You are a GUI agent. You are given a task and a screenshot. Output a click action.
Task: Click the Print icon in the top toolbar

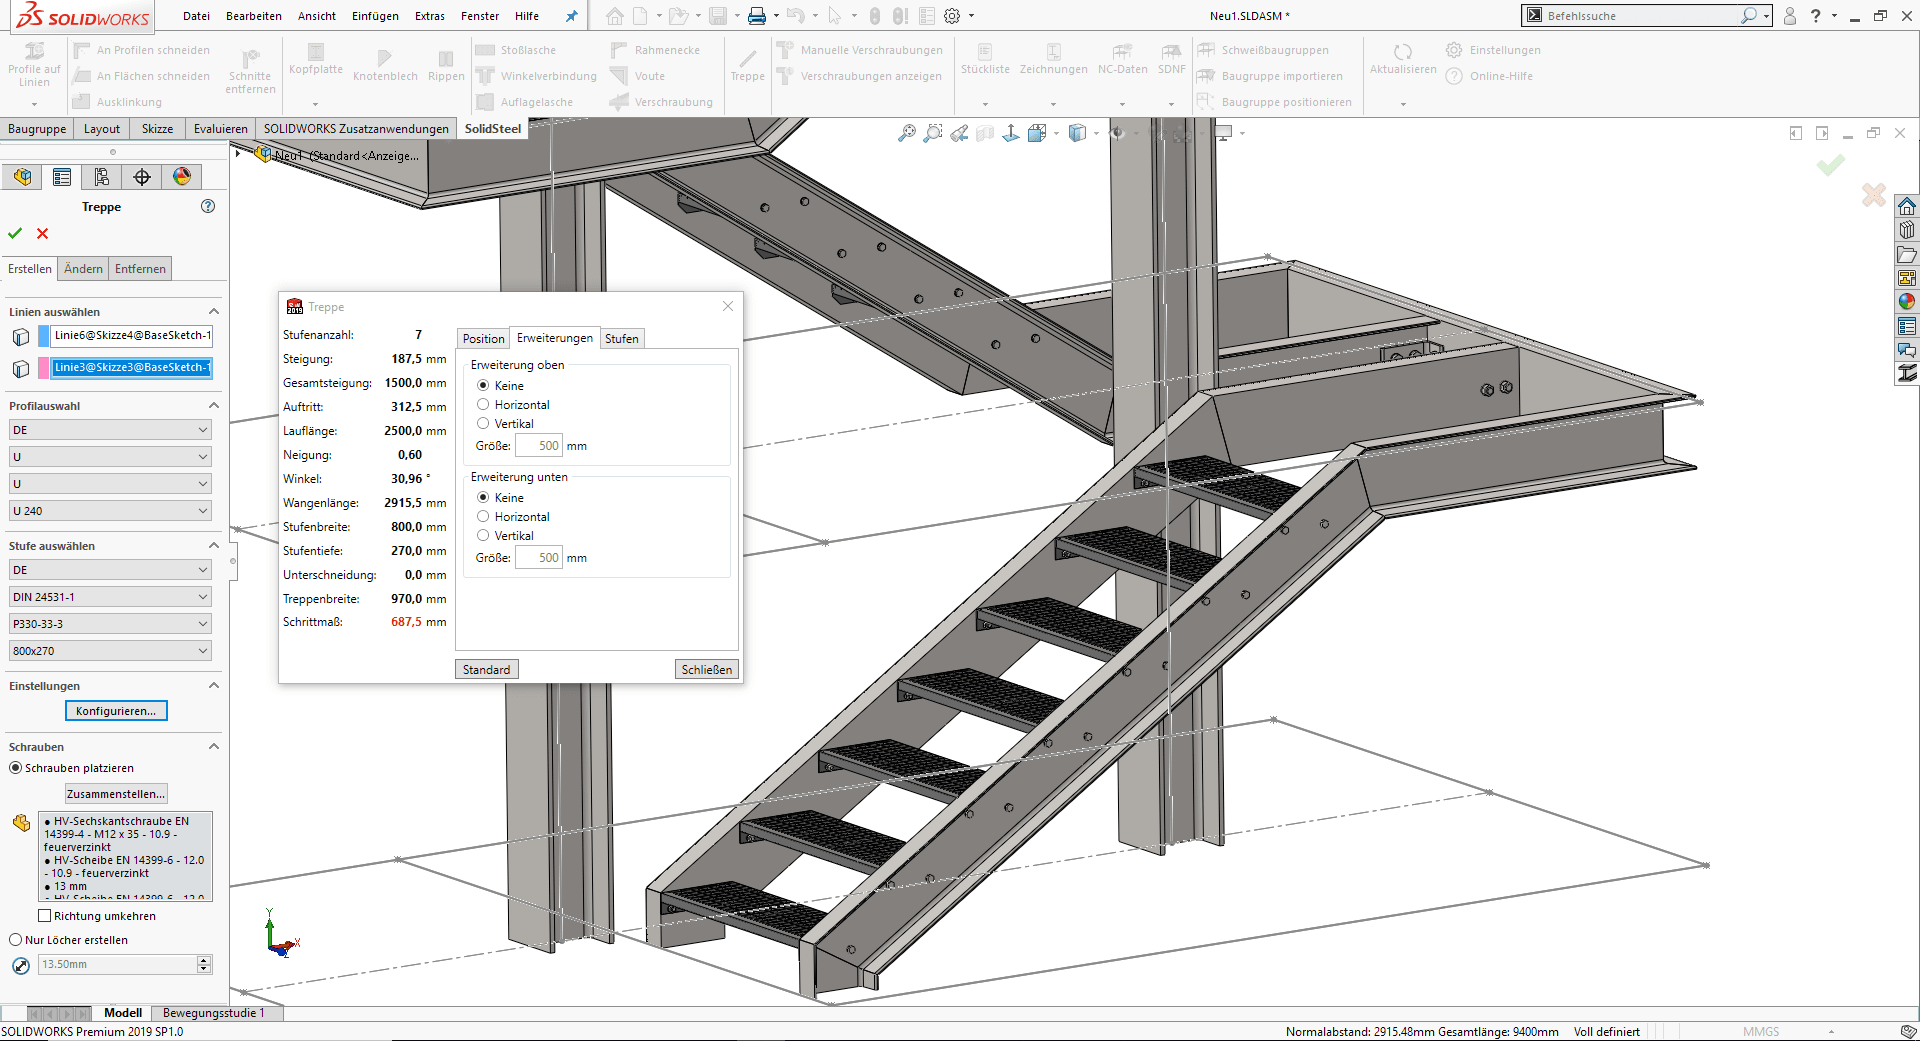click(x=757, y=16)
